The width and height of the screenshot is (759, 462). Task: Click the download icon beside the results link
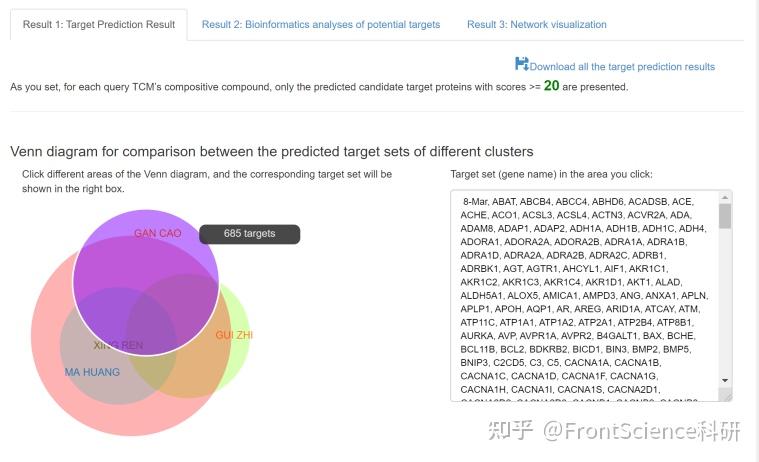click(x=521, y=64)
